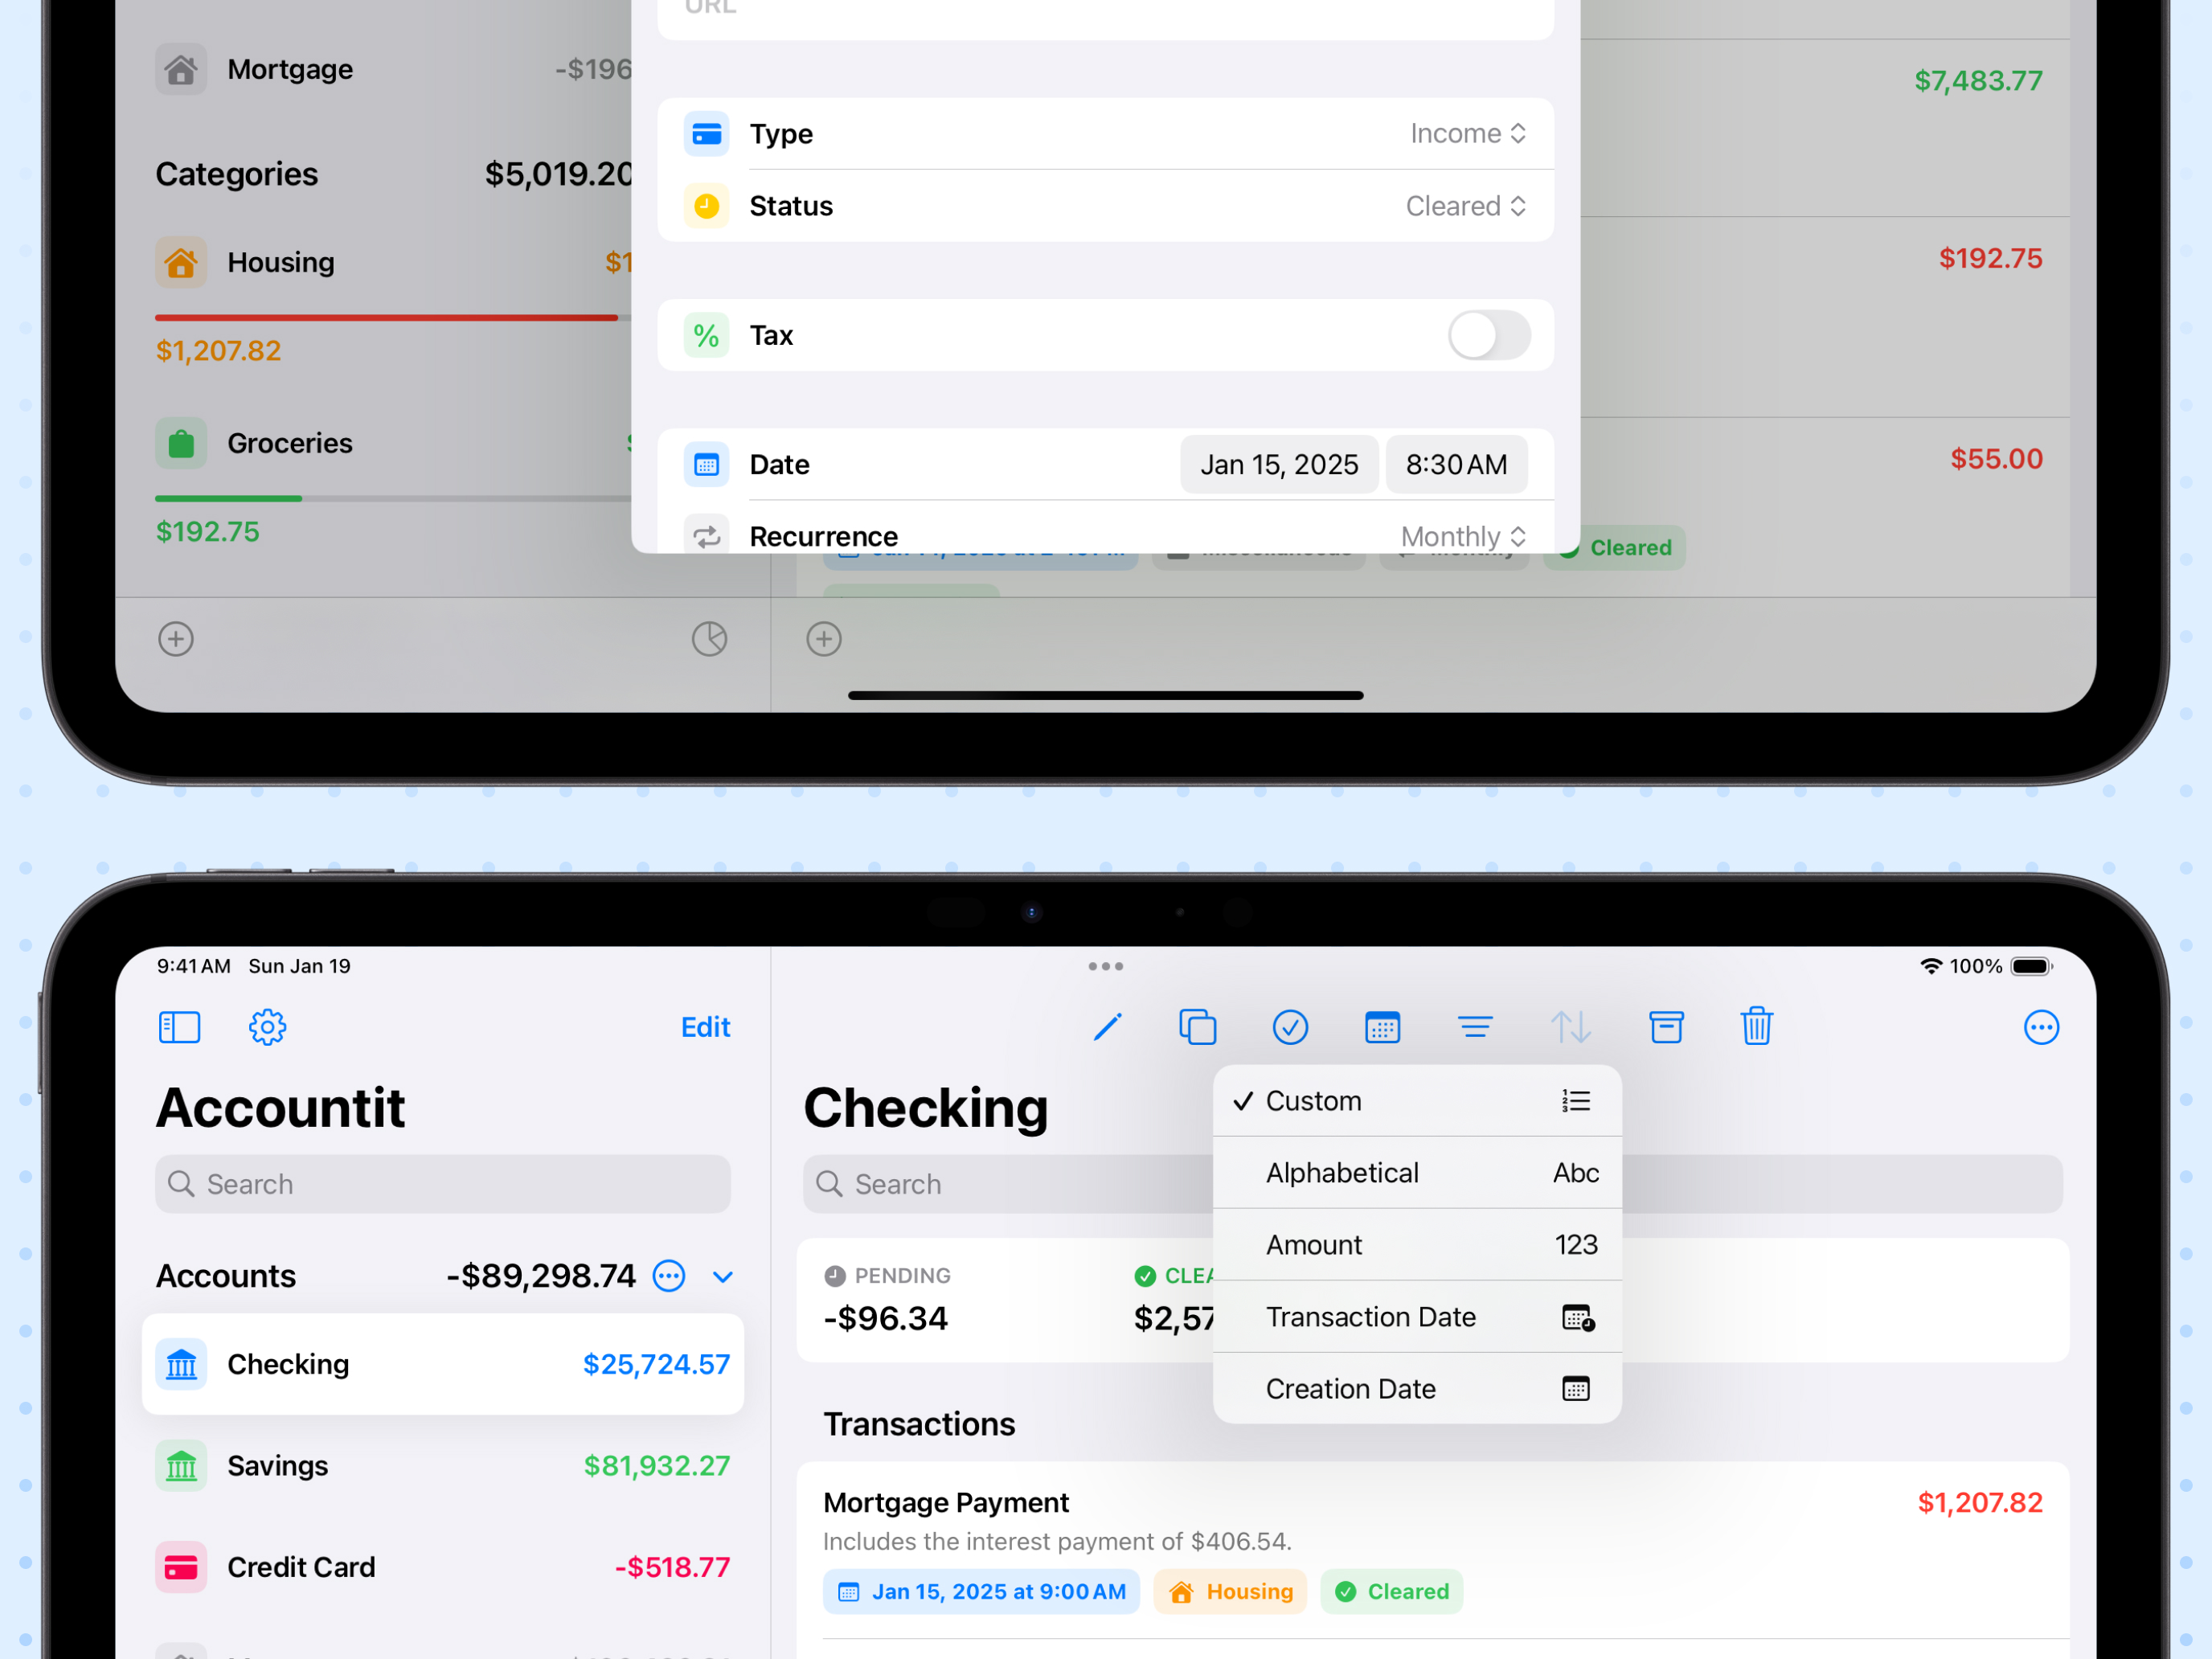Click the Groceries budget progress bar
Viewport: 2212px width, 1659px height.
[x=393, y=498]
